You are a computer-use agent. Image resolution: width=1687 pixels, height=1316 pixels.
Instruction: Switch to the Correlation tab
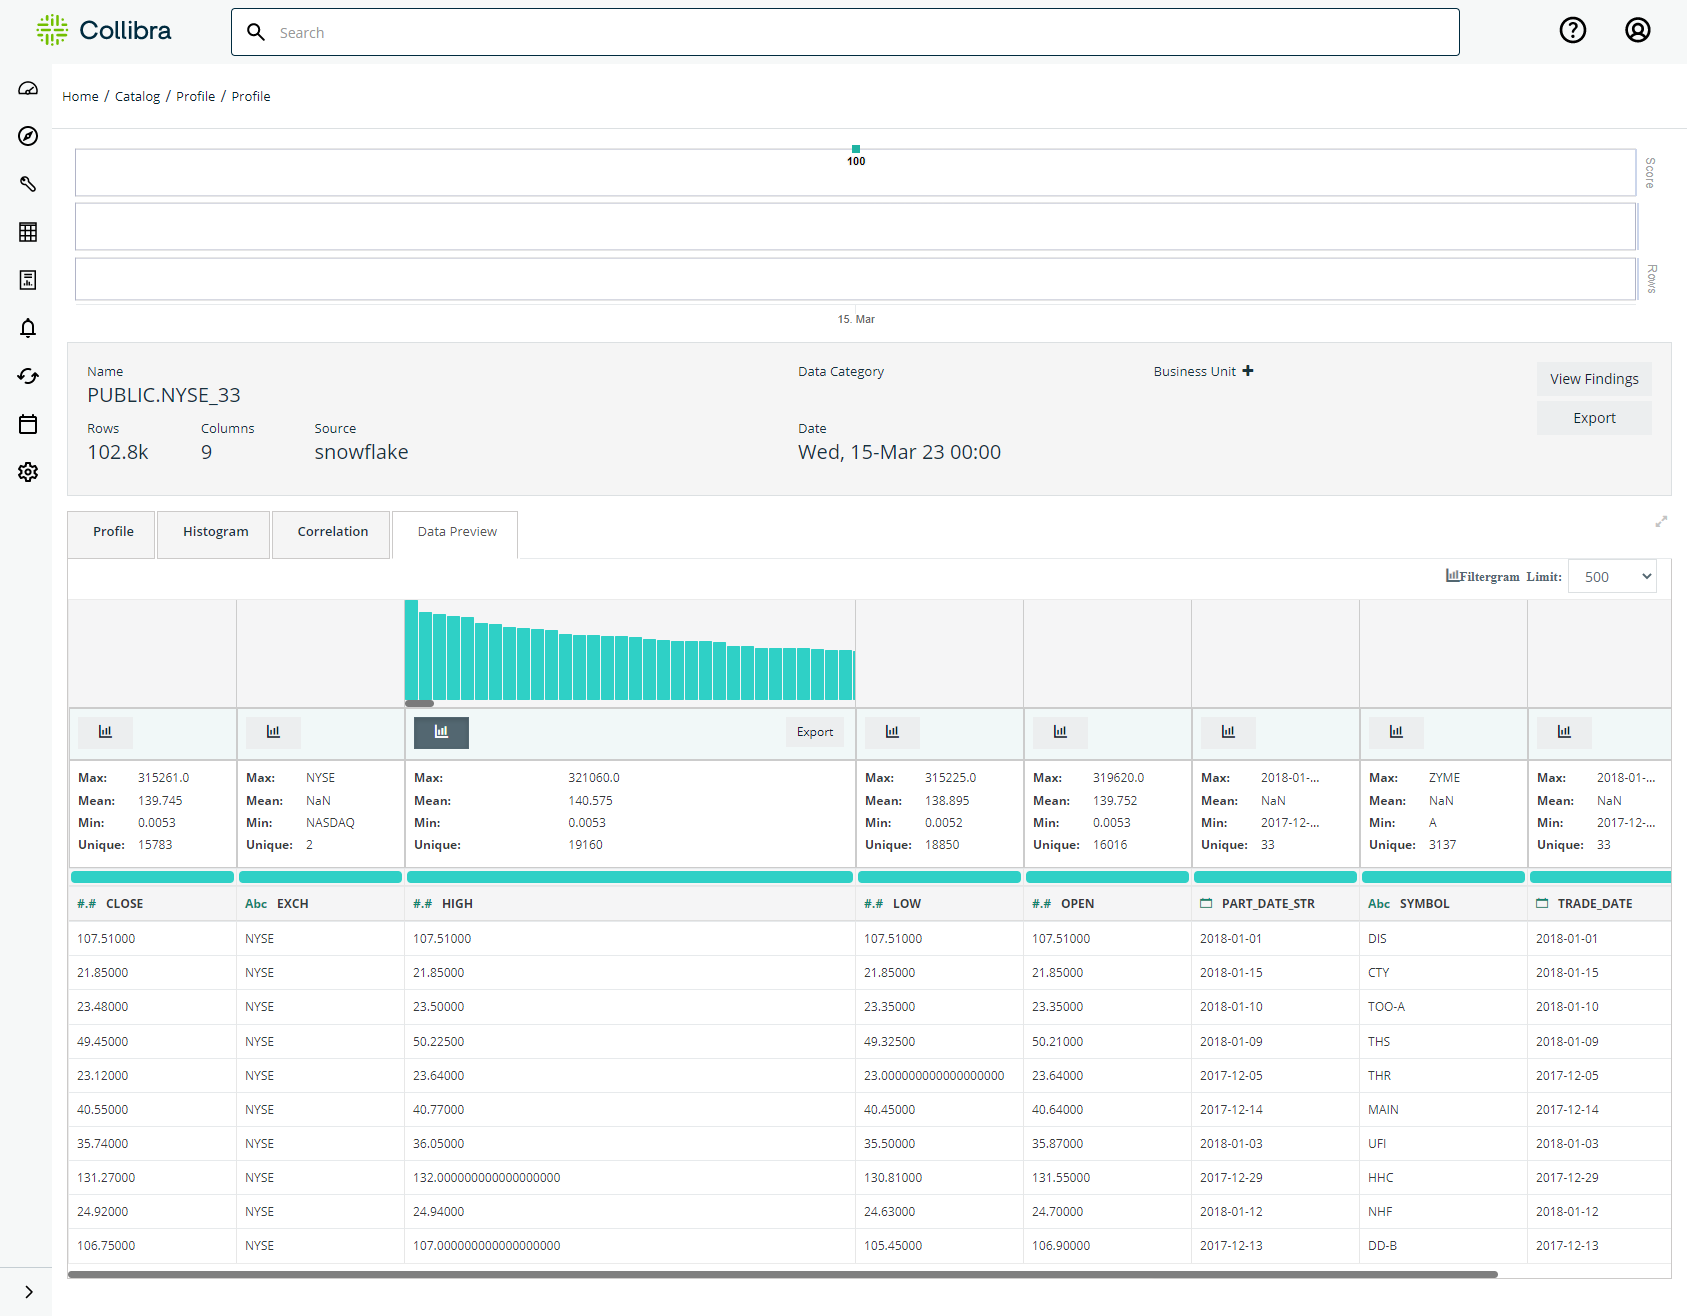[x=332, y=533]
